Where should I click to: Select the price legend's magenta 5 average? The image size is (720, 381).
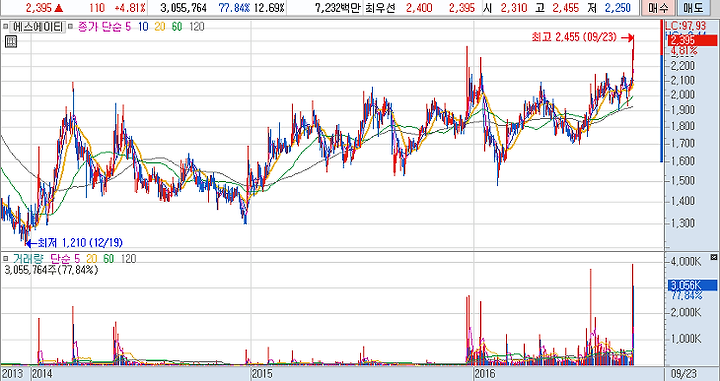tap(128, 27)
